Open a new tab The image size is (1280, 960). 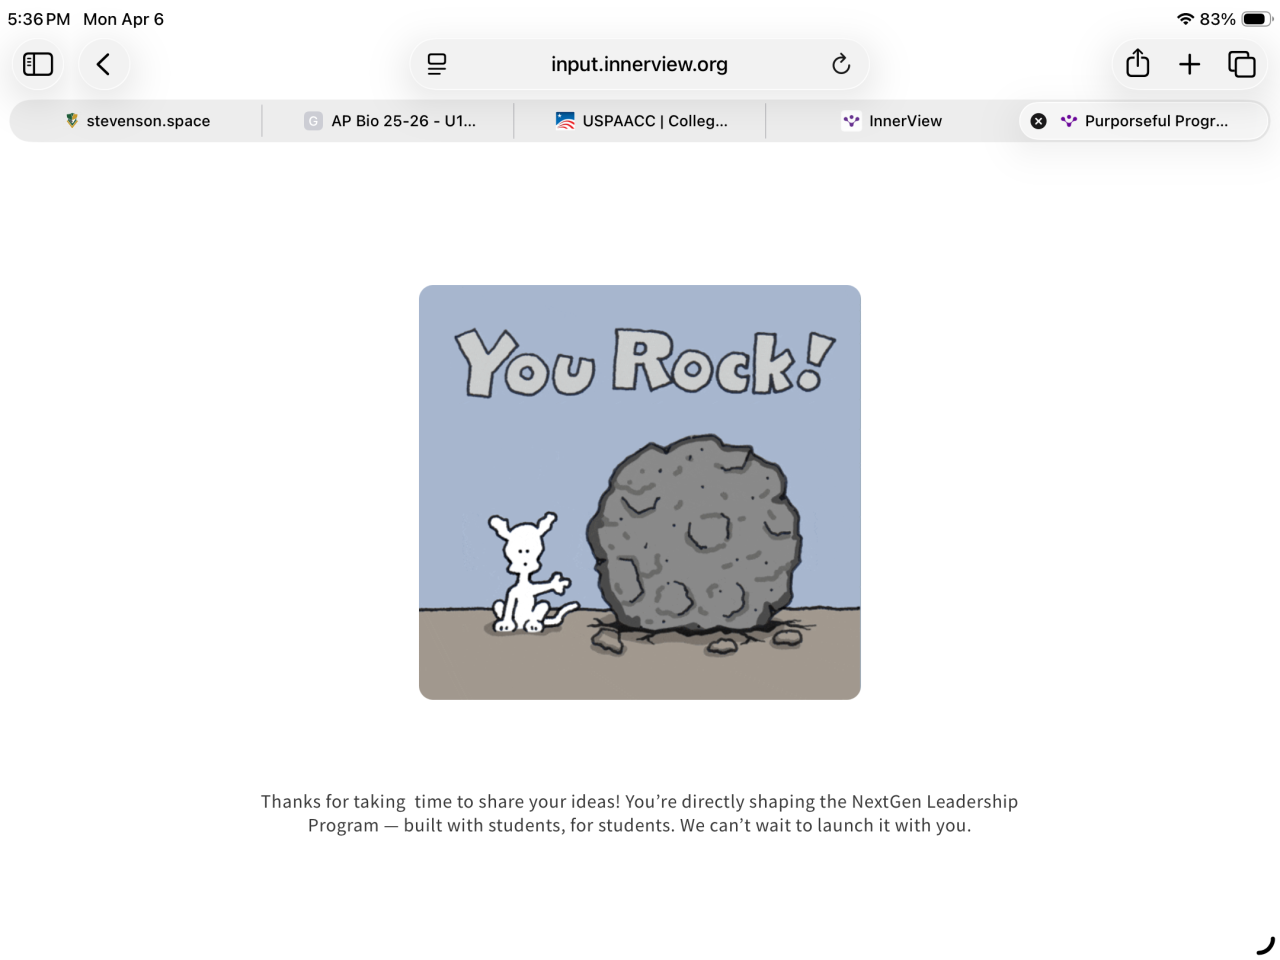(1190, 64)
